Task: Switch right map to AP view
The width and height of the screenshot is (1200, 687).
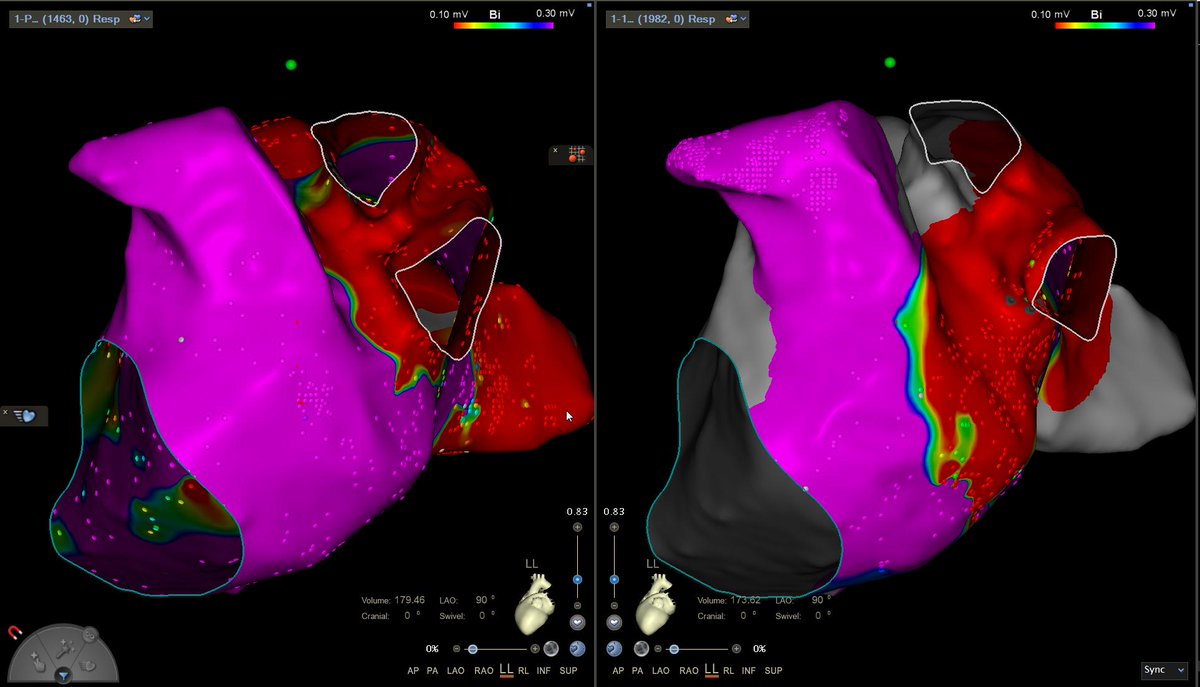Action: coord(618,671)
